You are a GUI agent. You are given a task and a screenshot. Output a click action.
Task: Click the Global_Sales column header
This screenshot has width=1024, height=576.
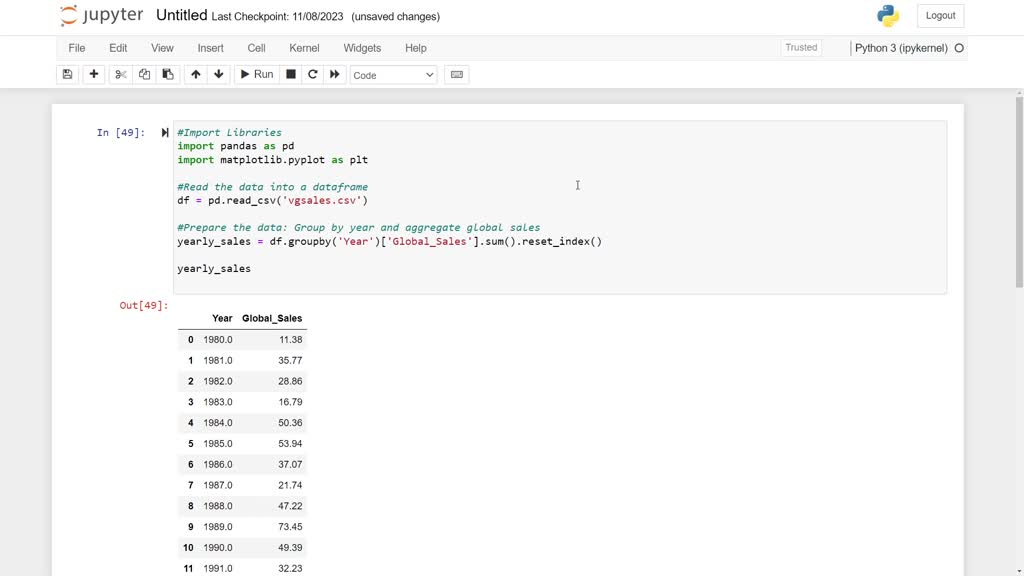[x=272, y=318]
